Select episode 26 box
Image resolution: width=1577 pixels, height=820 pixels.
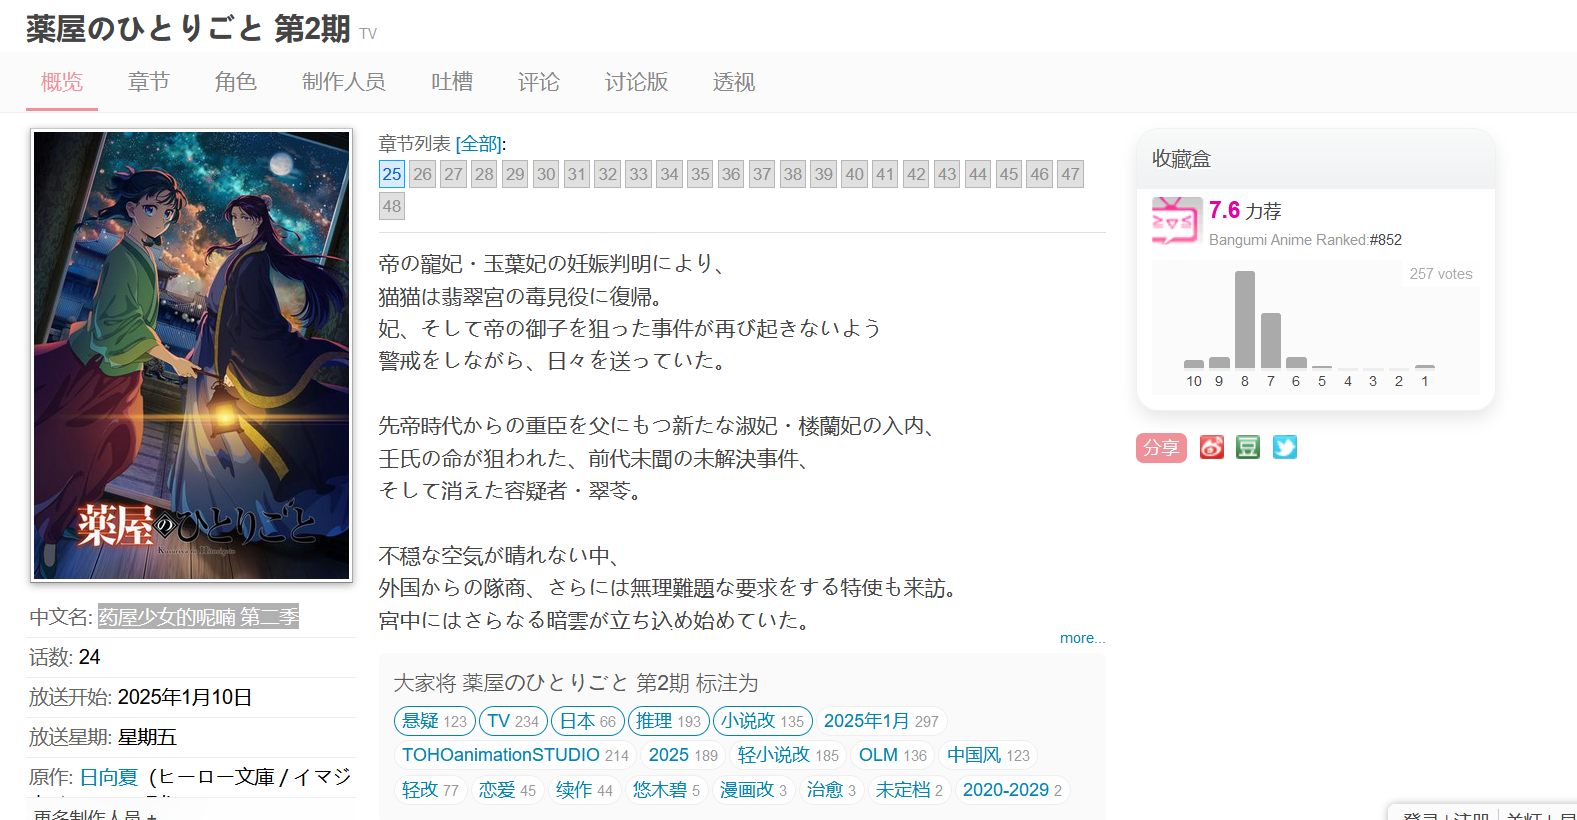(423, 174)
